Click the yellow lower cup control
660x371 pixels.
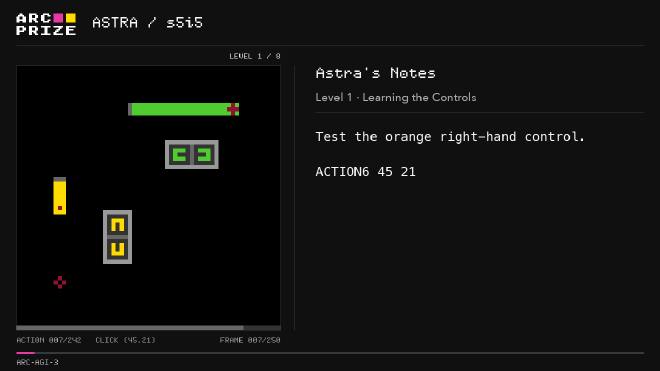(117, 249)
